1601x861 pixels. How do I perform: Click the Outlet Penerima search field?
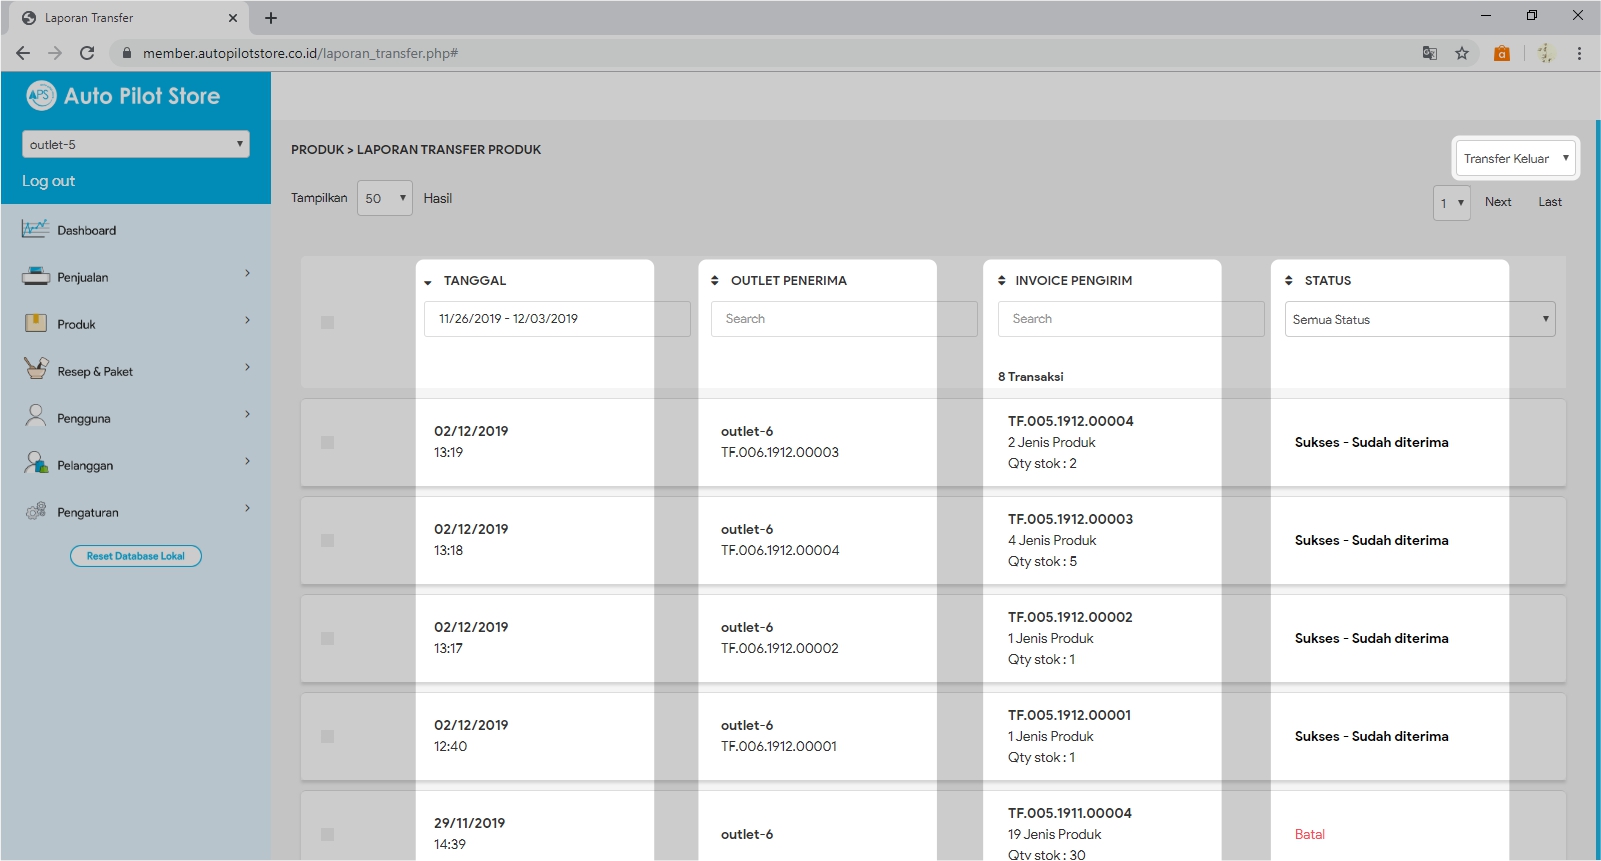(843, 319)
